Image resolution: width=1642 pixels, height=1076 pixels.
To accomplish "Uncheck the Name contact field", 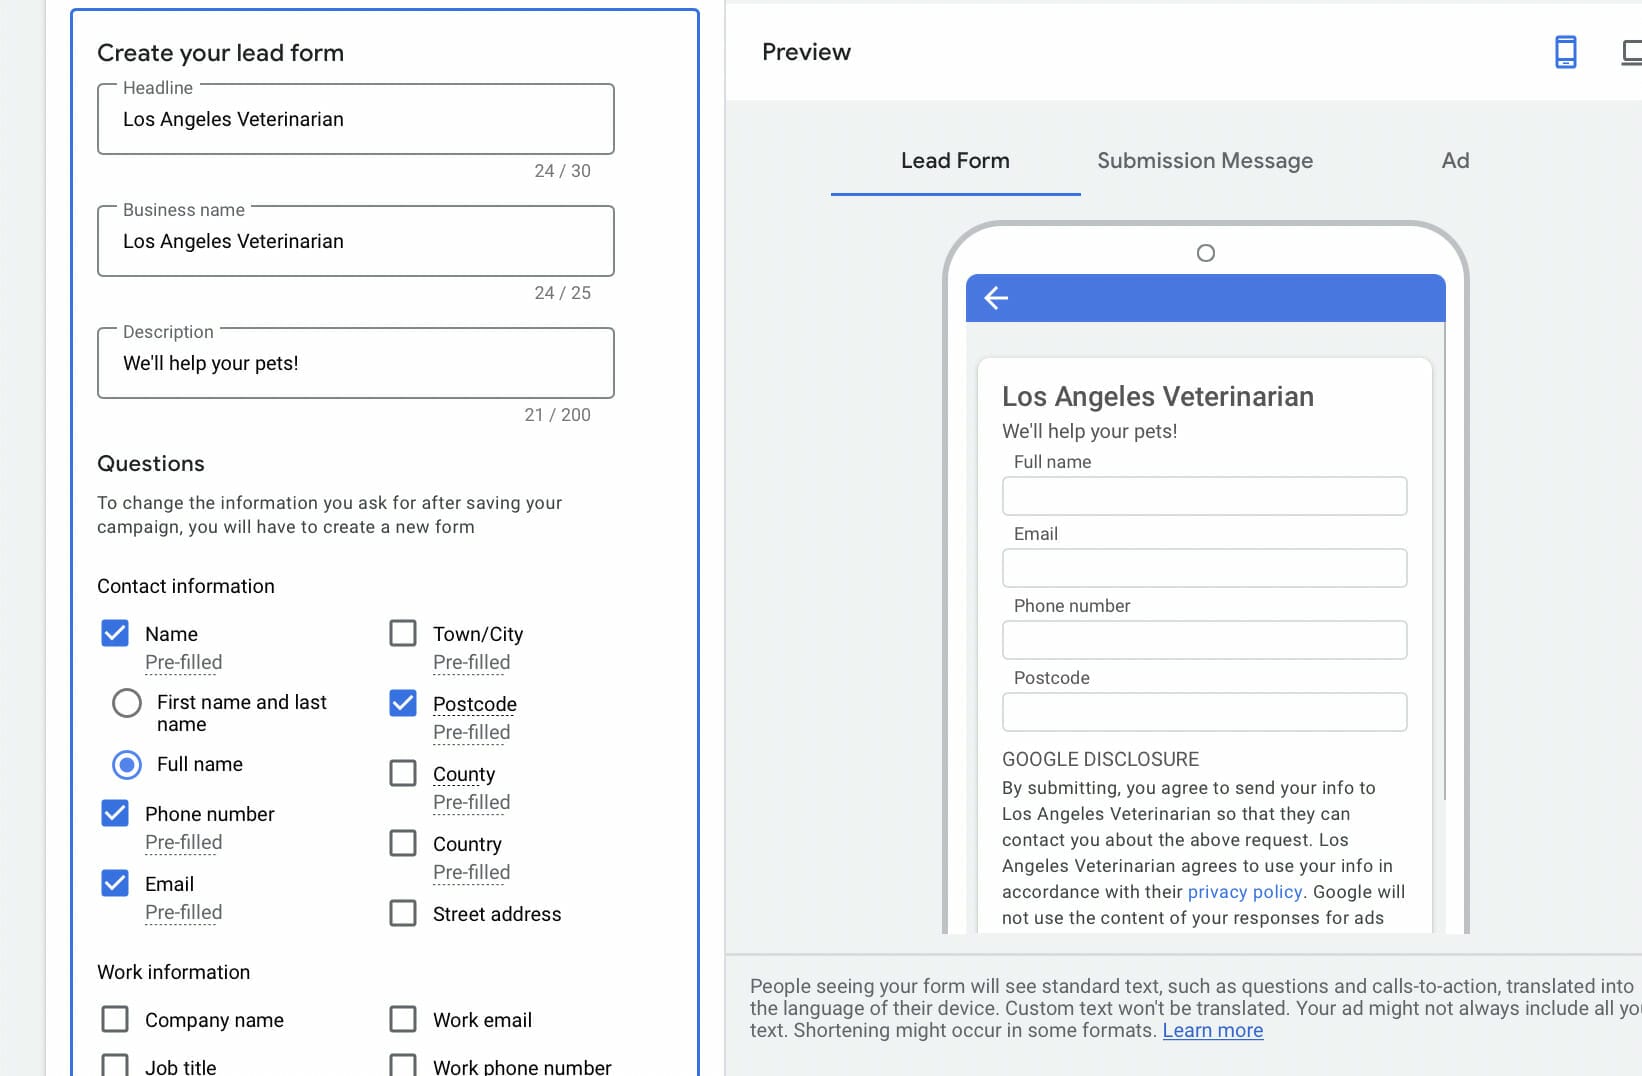I will [x=114, y=632].
